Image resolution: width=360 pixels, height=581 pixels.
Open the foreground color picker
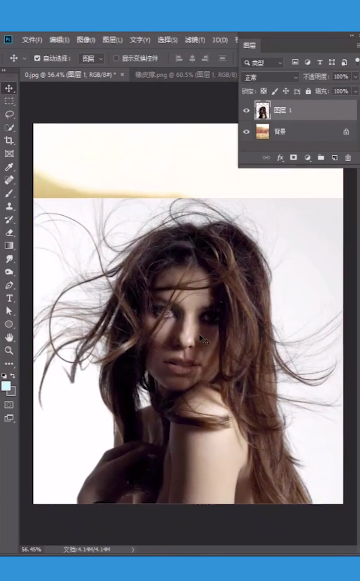click(6, 386)
